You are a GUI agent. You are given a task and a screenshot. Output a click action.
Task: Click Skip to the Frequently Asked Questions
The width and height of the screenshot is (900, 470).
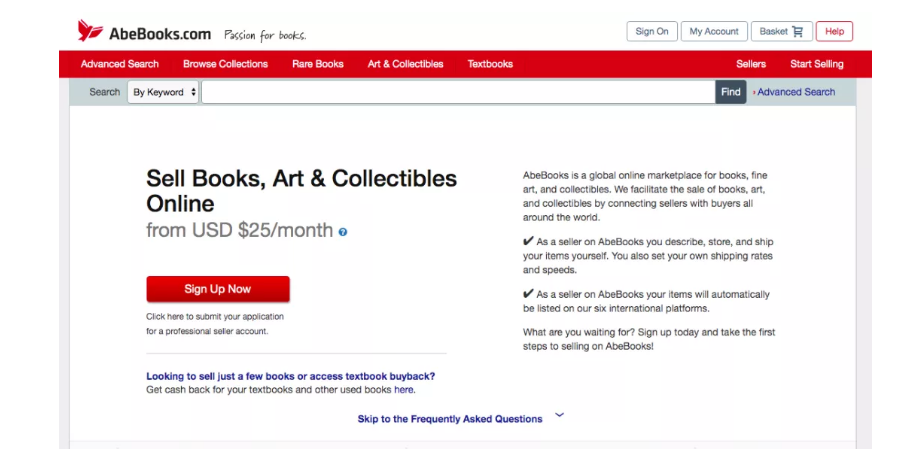450,419
